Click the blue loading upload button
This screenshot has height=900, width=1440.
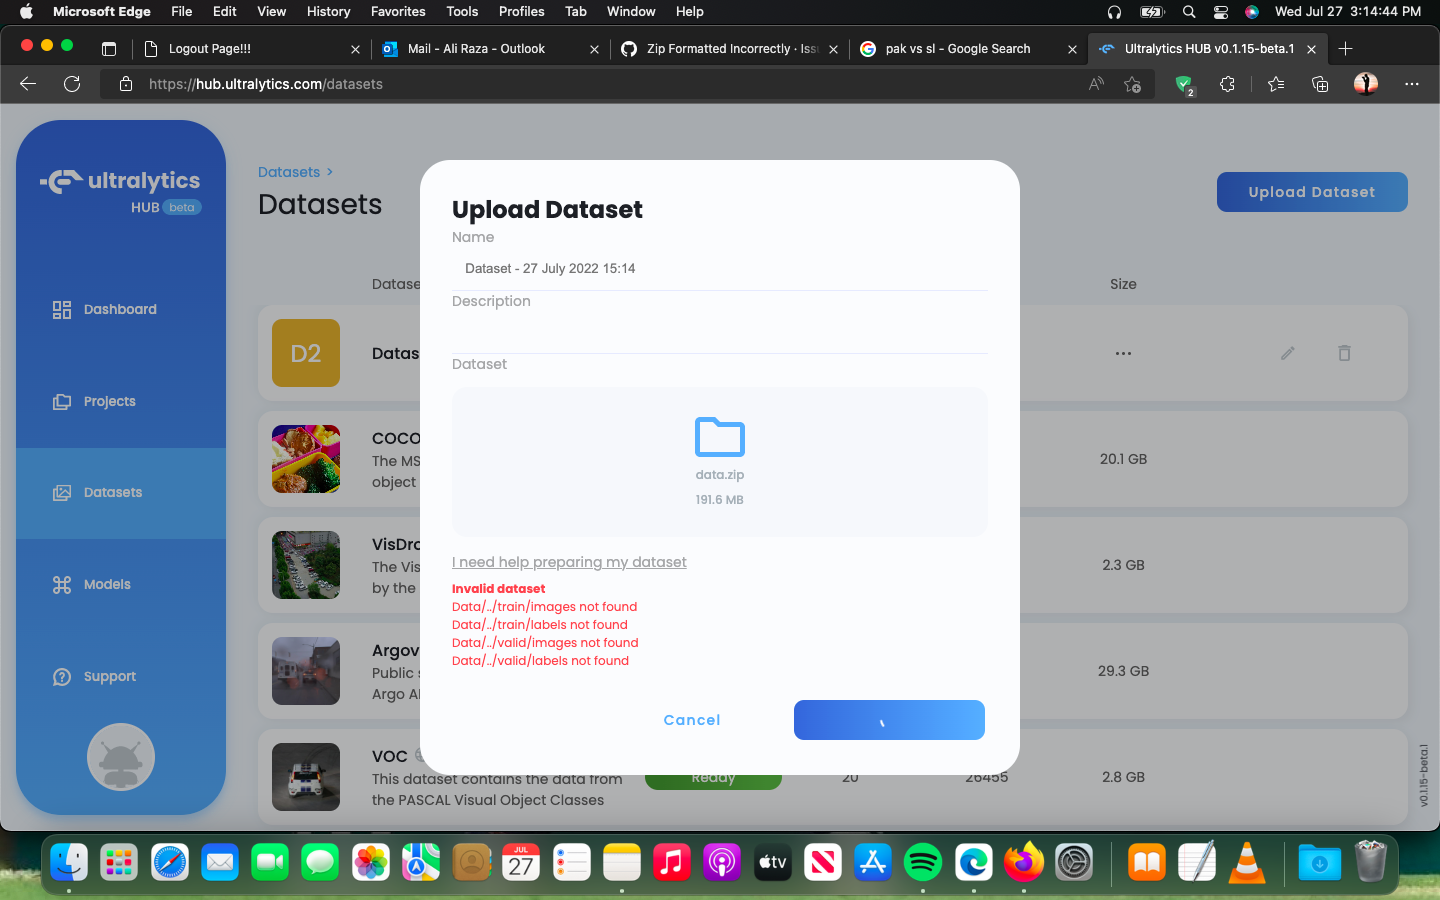[x=888, y=720]
